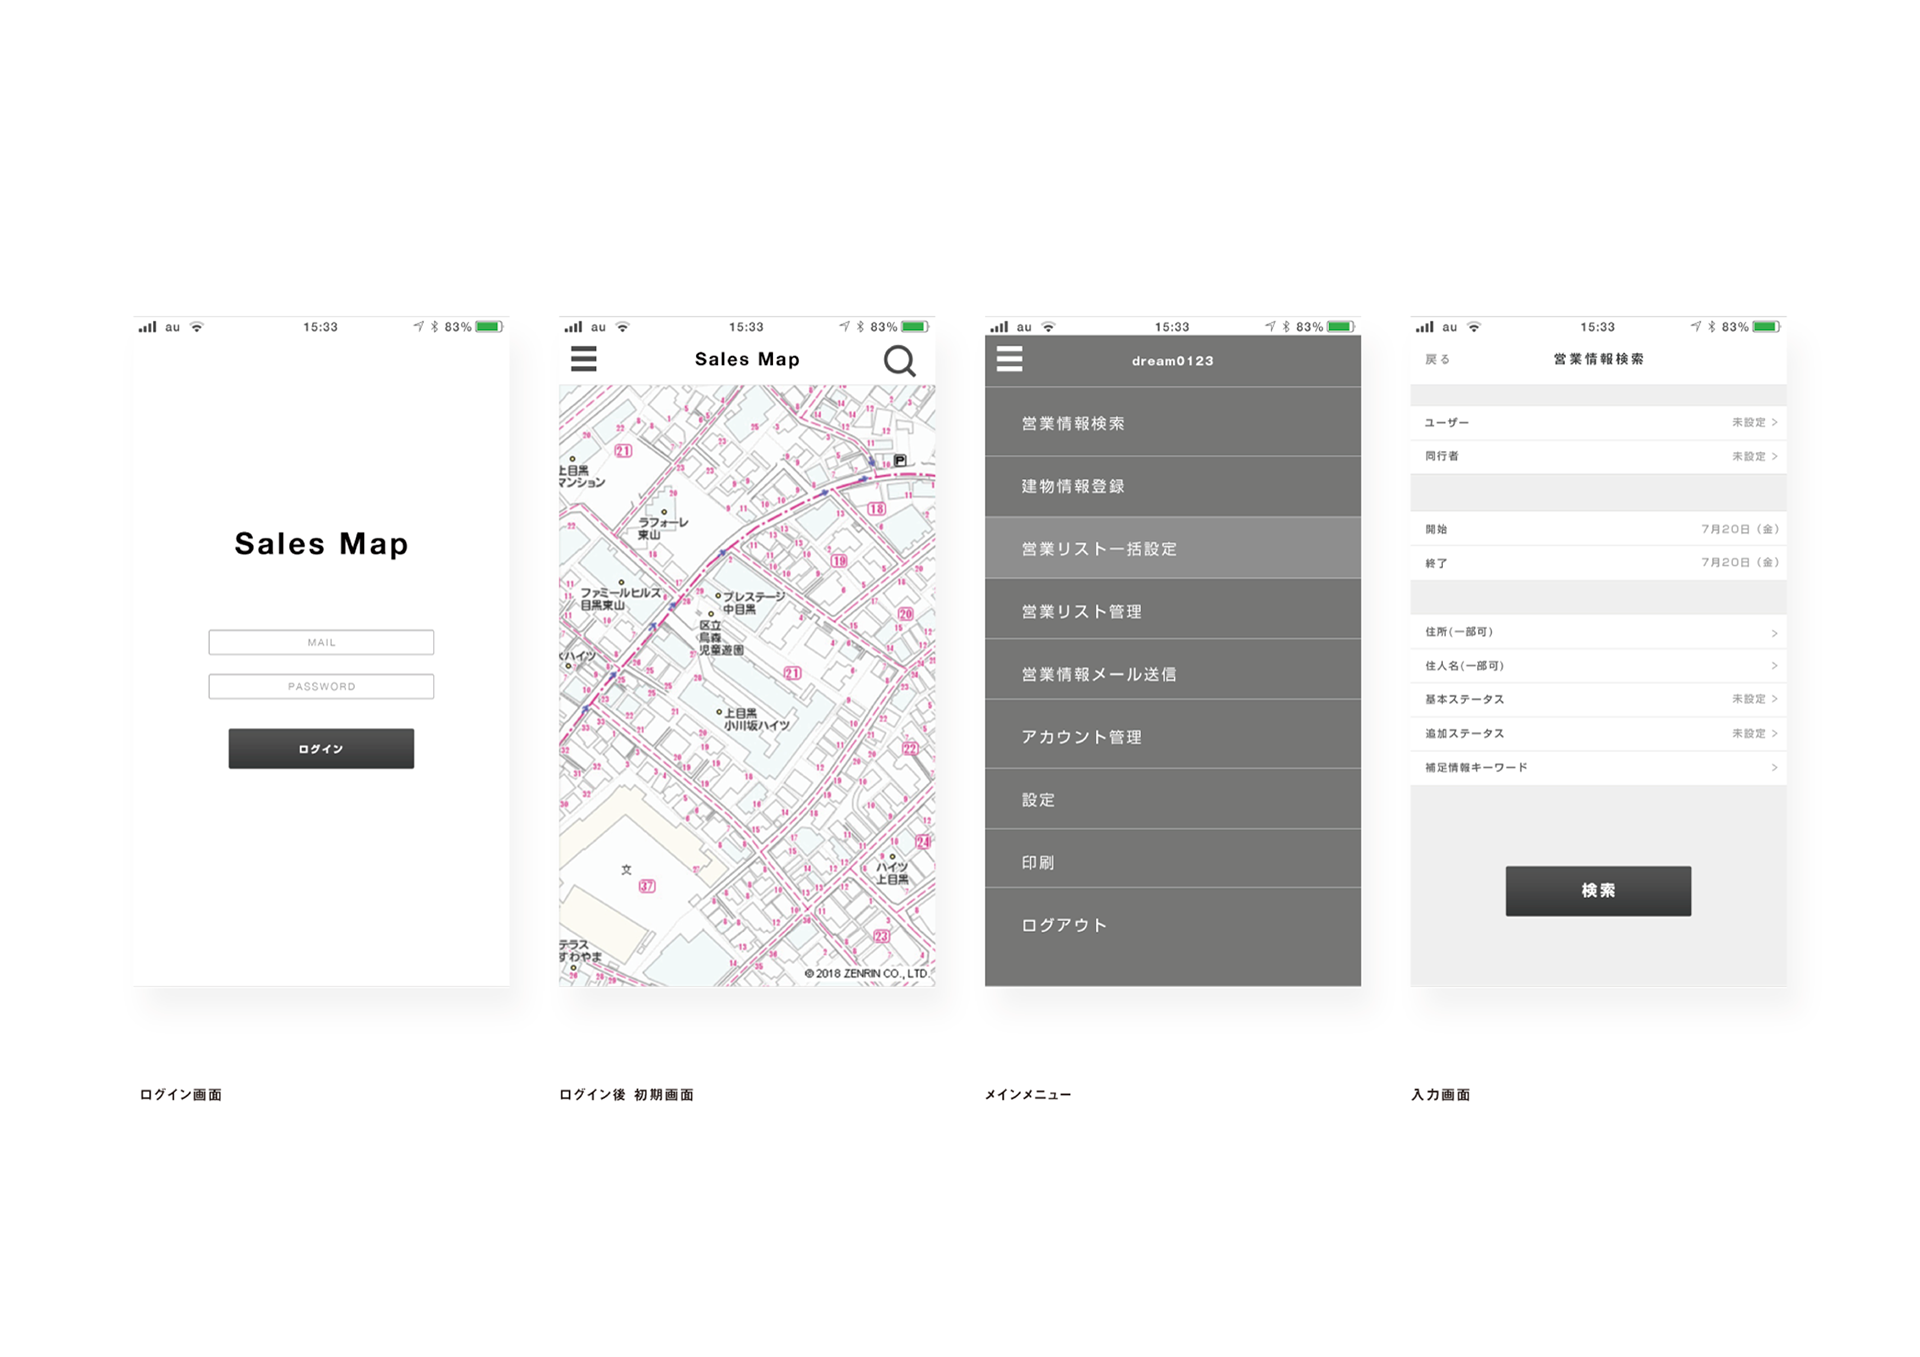Image resolution: width=1920 pixels, height=1357 pixels.
Task: Tap the school marker on the map
Action: click(626, 869)
